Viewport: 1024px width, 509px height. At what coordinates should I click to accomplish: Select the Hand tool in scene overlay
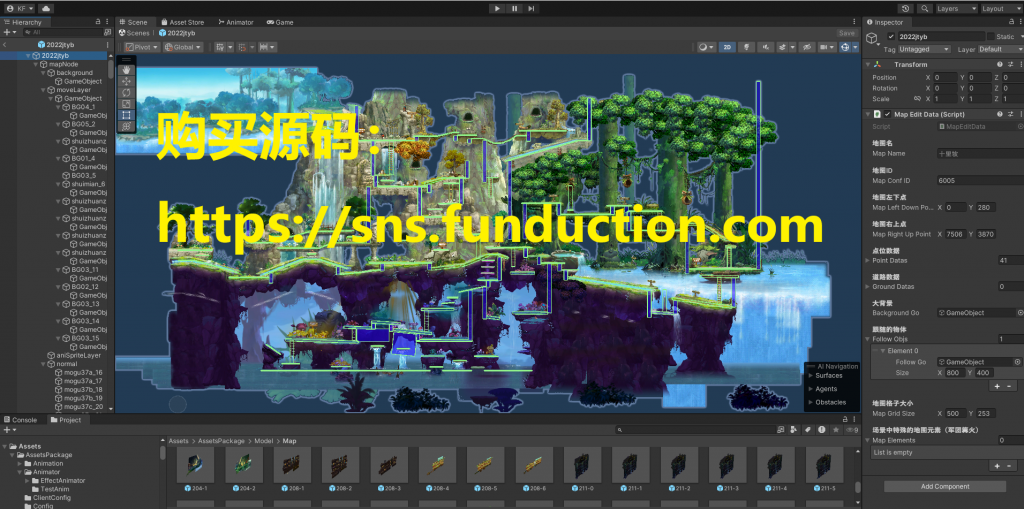(x=127, y=69)
